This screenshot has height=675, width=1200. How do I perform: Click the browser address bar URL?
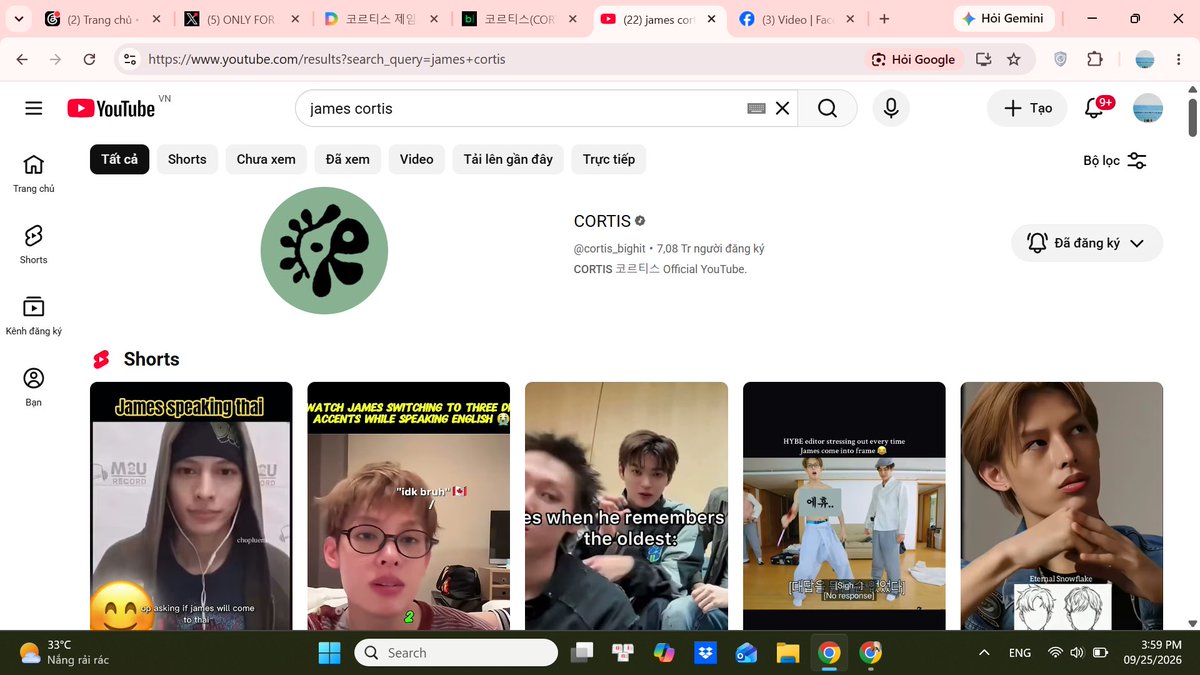tap(327, 59)
